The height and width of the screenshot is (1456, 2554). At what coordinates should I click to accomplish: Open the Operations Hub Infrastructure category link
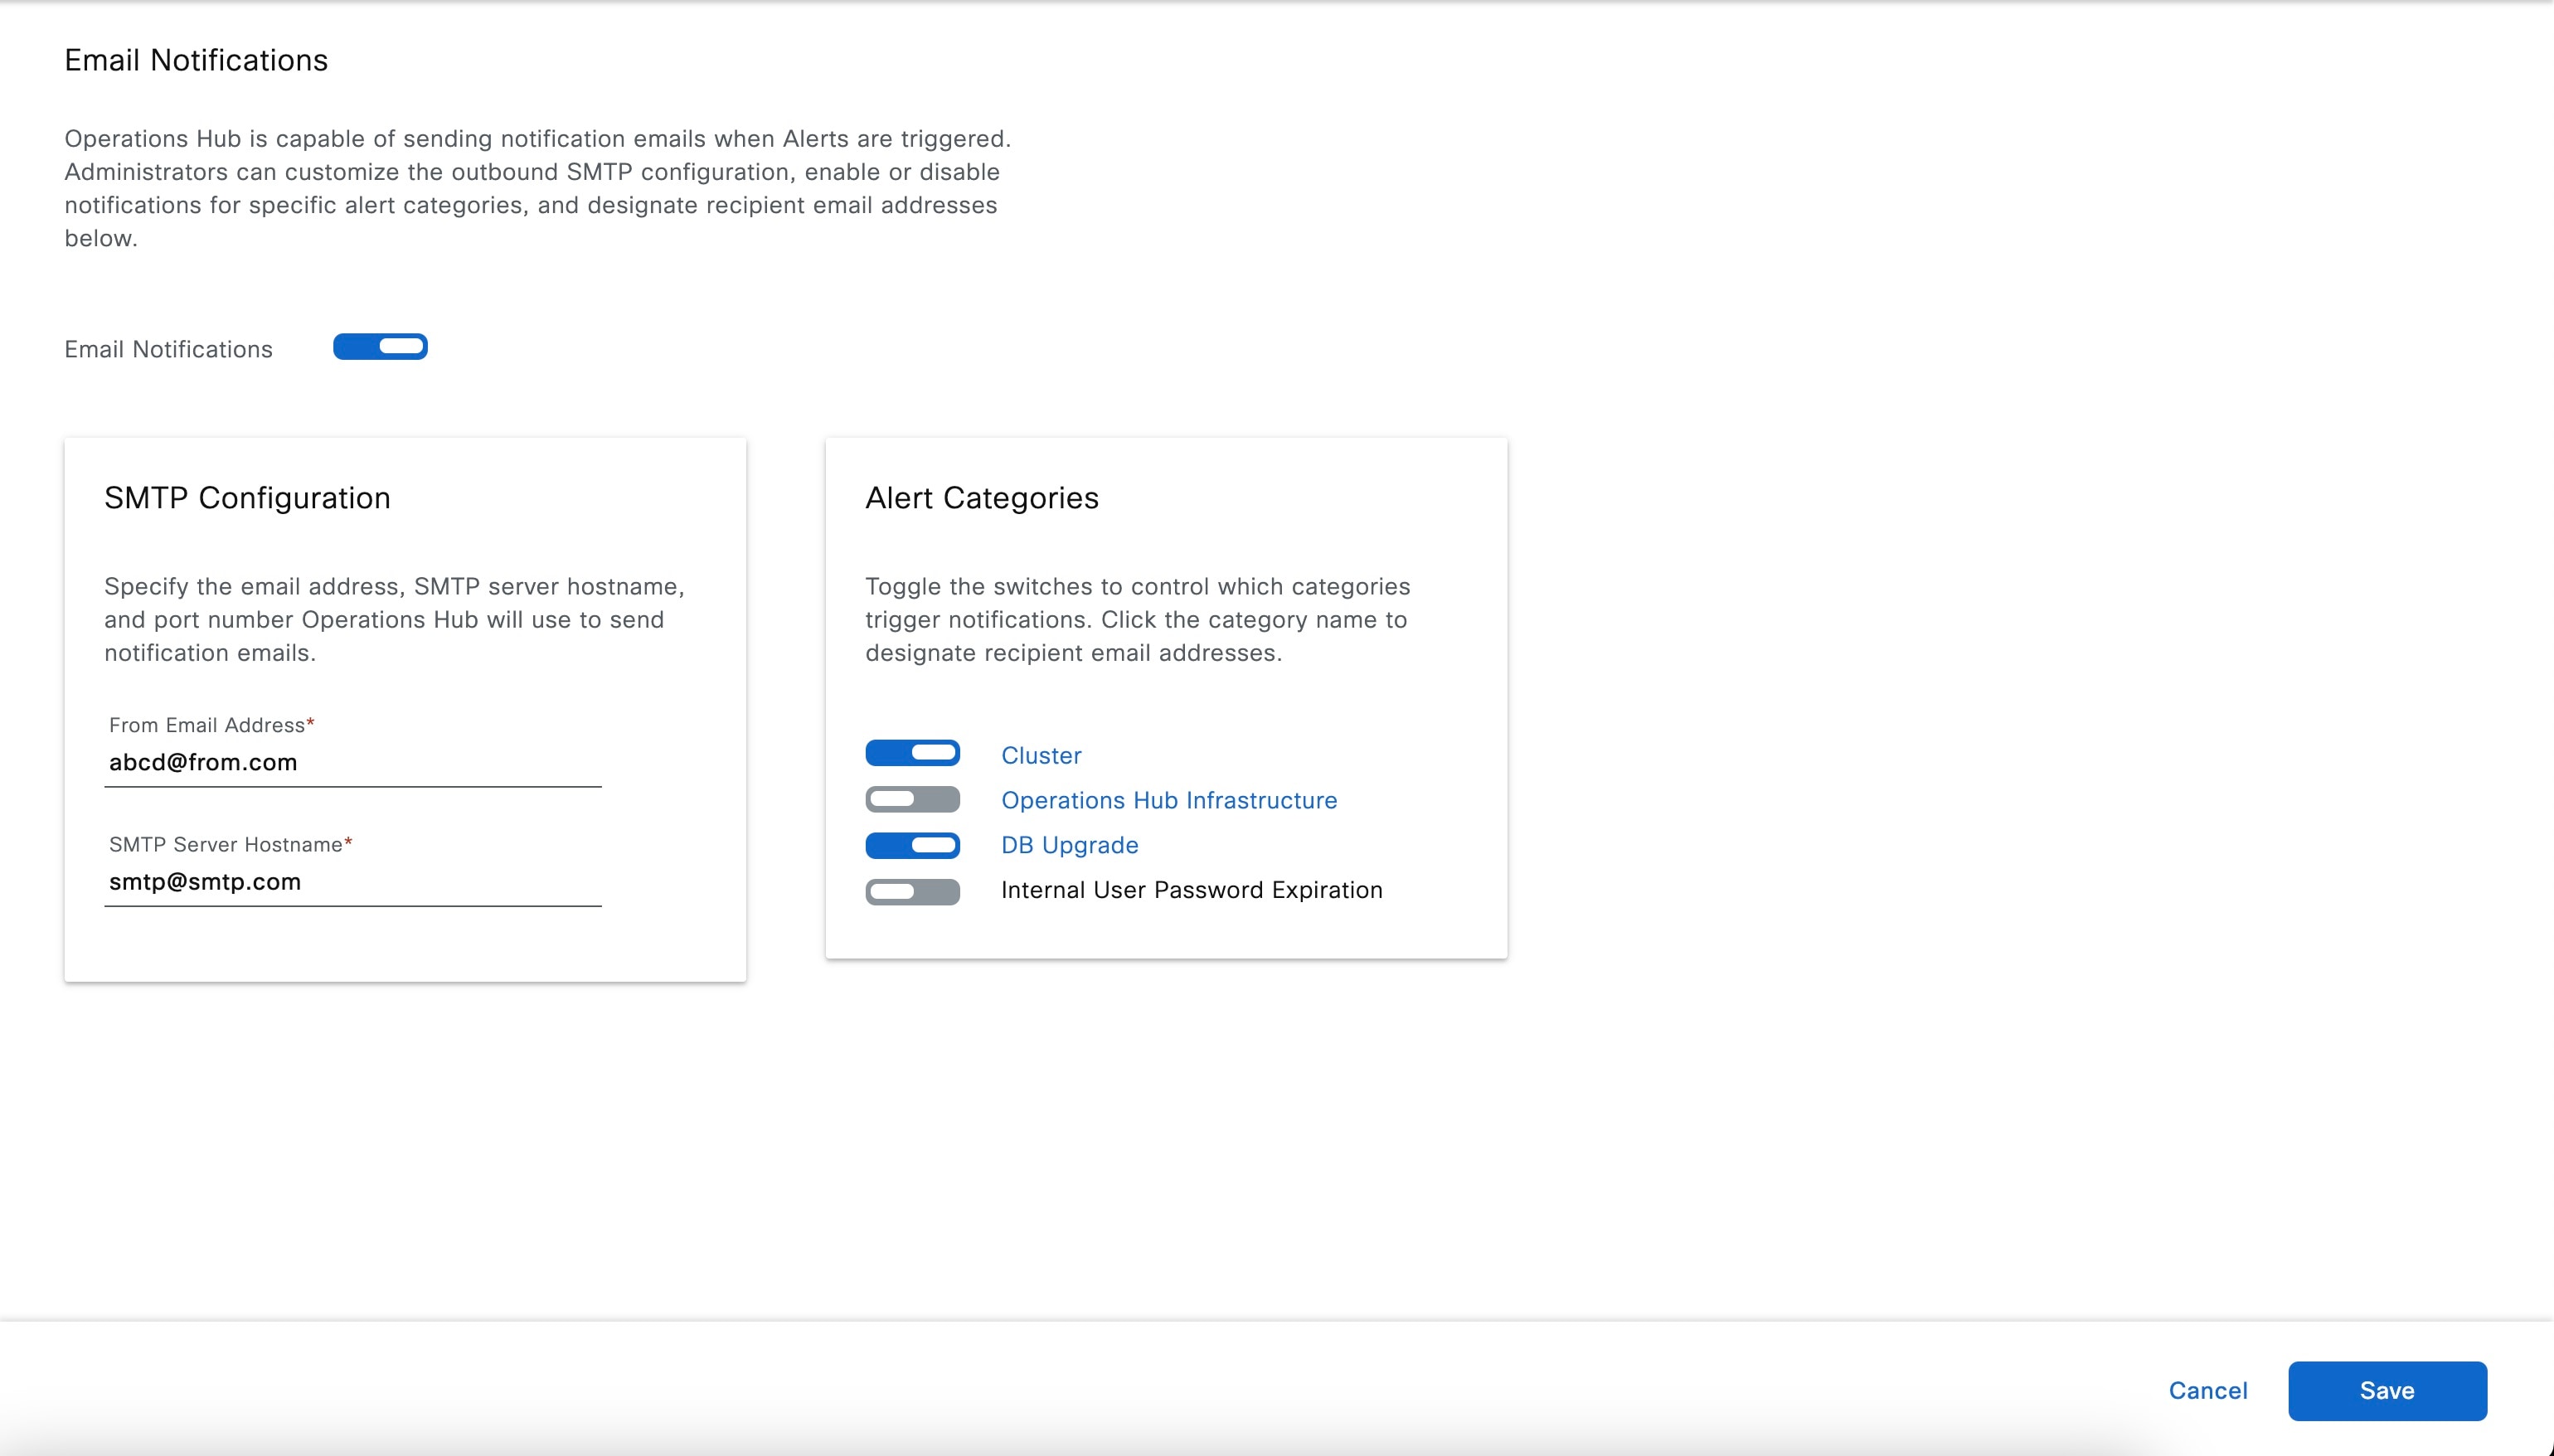pyautogui.click(x=1168, y=800)
